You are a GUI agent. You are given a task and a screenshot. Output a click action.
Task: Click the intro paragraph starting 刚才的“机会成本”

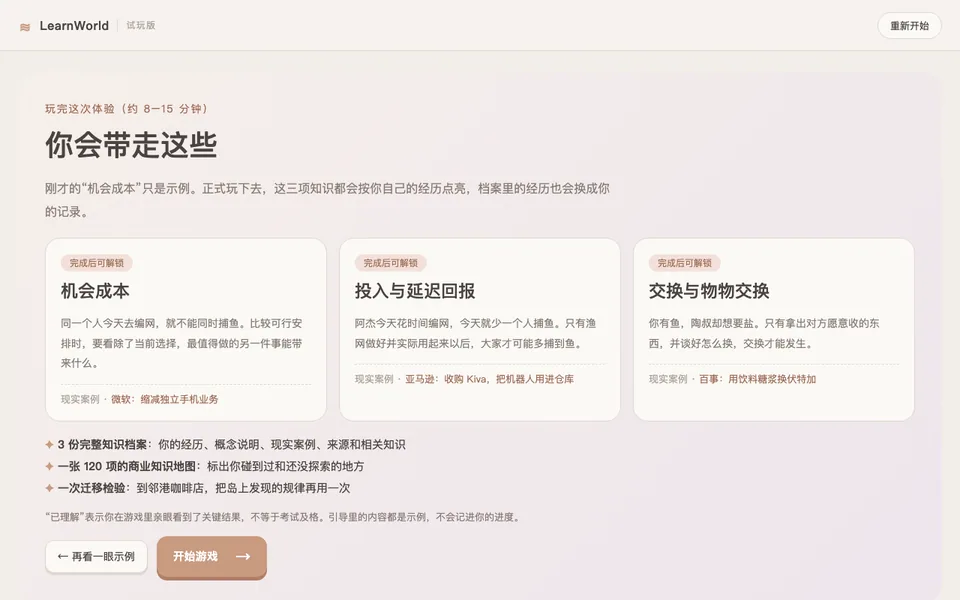[x=327, y=200]
